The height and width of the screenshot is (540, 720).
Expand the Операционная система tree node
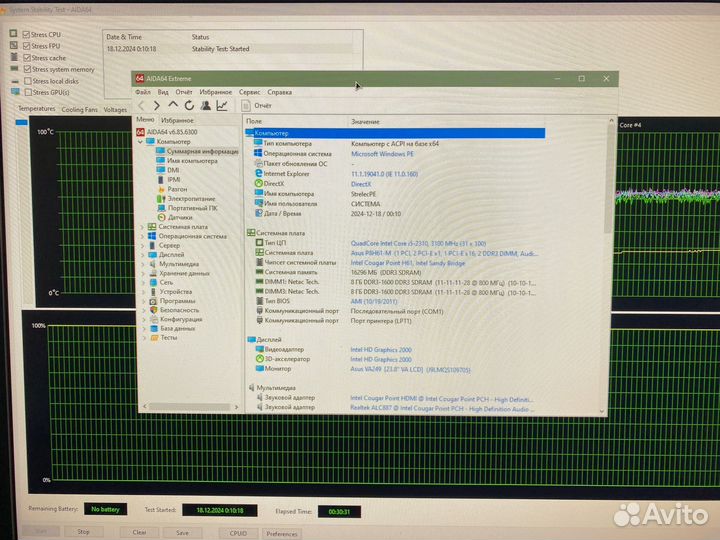[x=142, y=236]
